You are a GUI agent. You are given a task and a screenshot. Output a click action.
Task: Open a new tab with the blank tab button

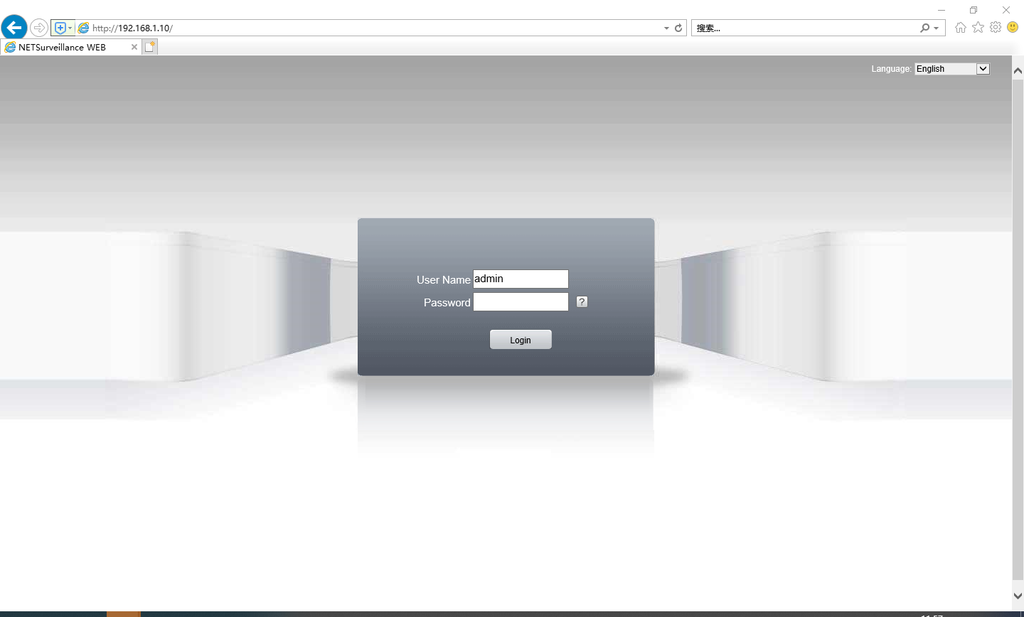point(150,47)
